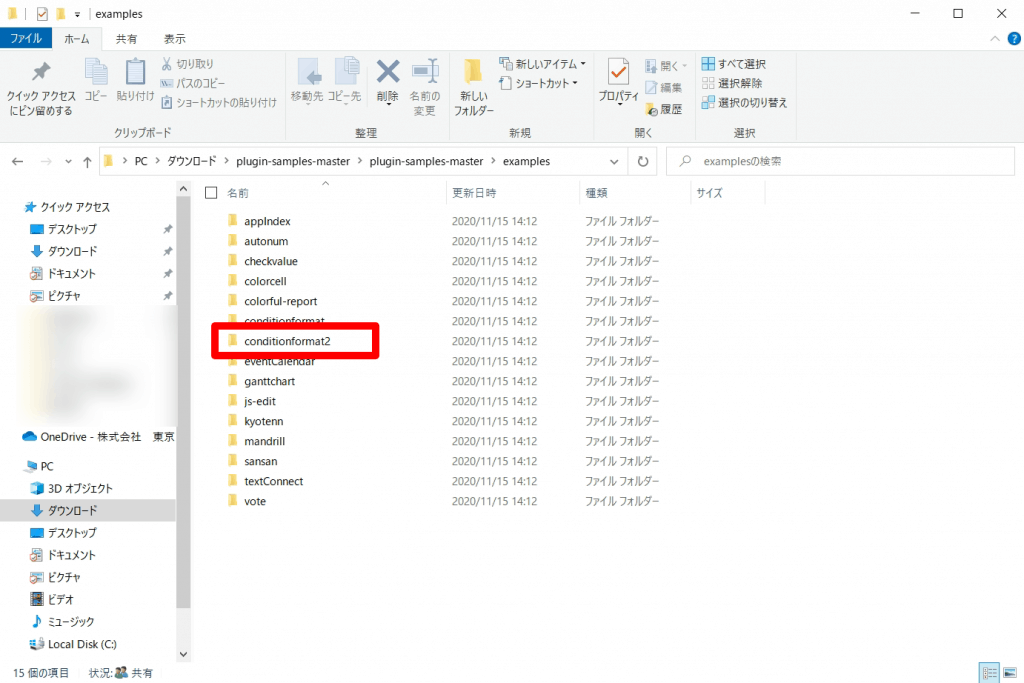Click the Rename icon in ribbon
This screenshot has height=683, width=1024.
pyautogui.click(x=425, y=74)
